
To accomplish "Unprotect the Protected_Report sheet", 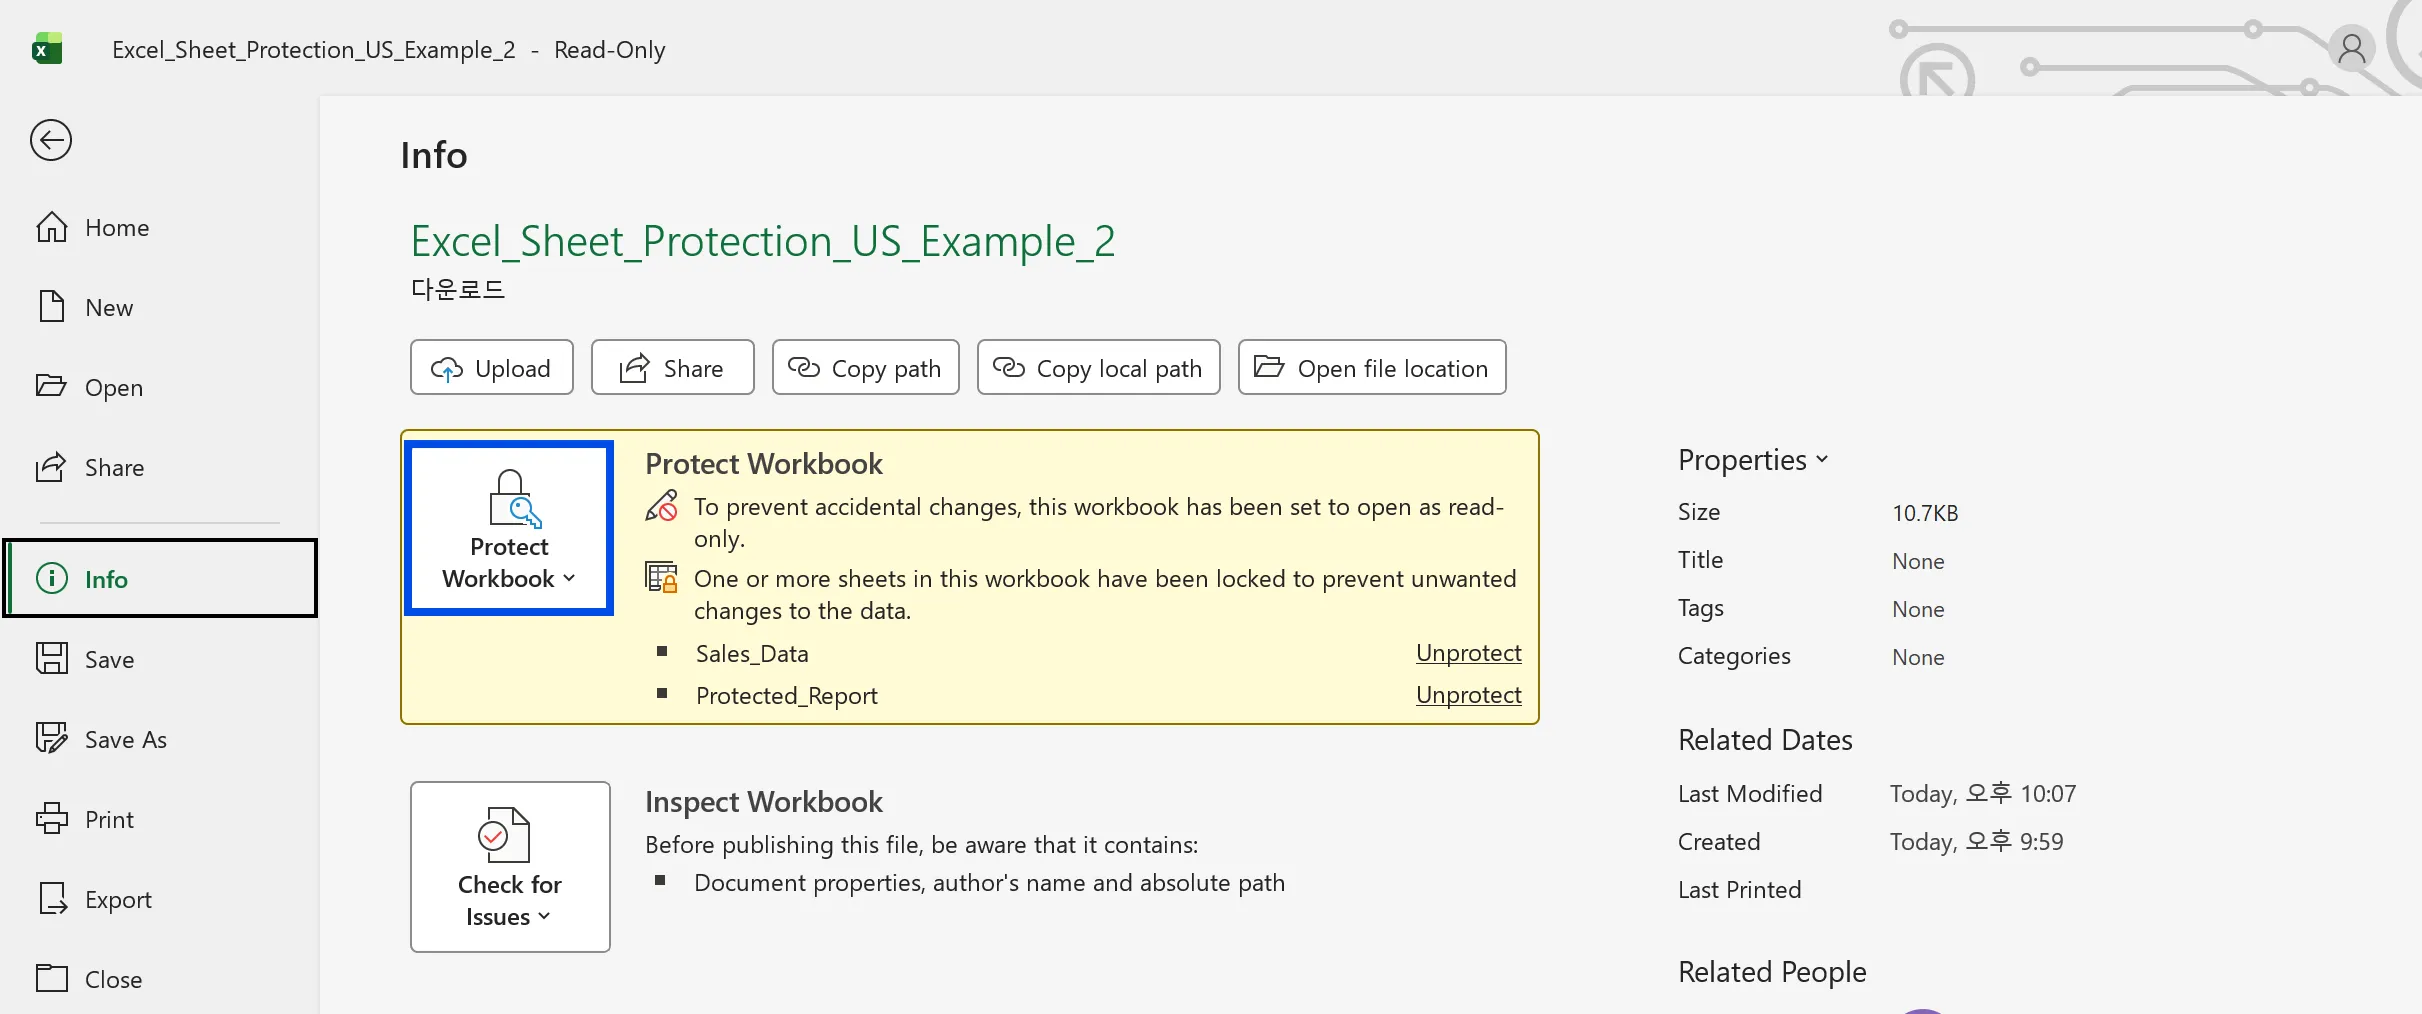I will [1468, 695].
